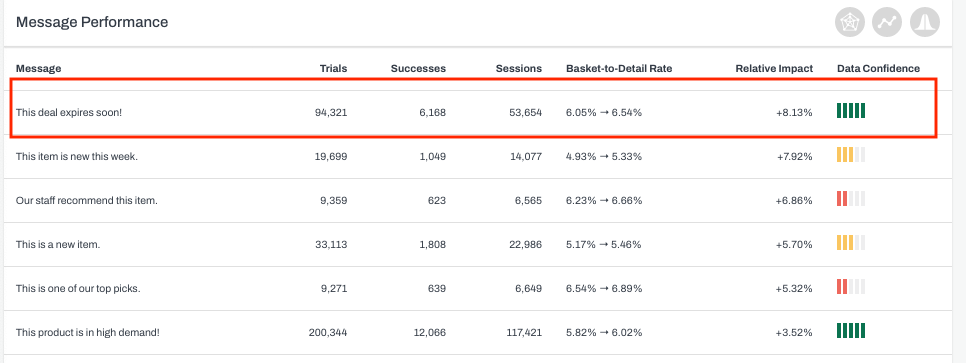Click red confidence bars for 'Our staff recommend this item.'
The width and height of the screenshot is (966, 363).
pos(851,198)
